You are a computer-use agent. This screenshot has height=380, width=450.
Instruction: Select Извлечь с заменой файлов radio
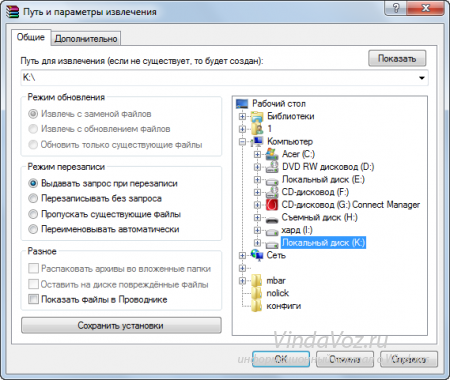tap(33, 114)
